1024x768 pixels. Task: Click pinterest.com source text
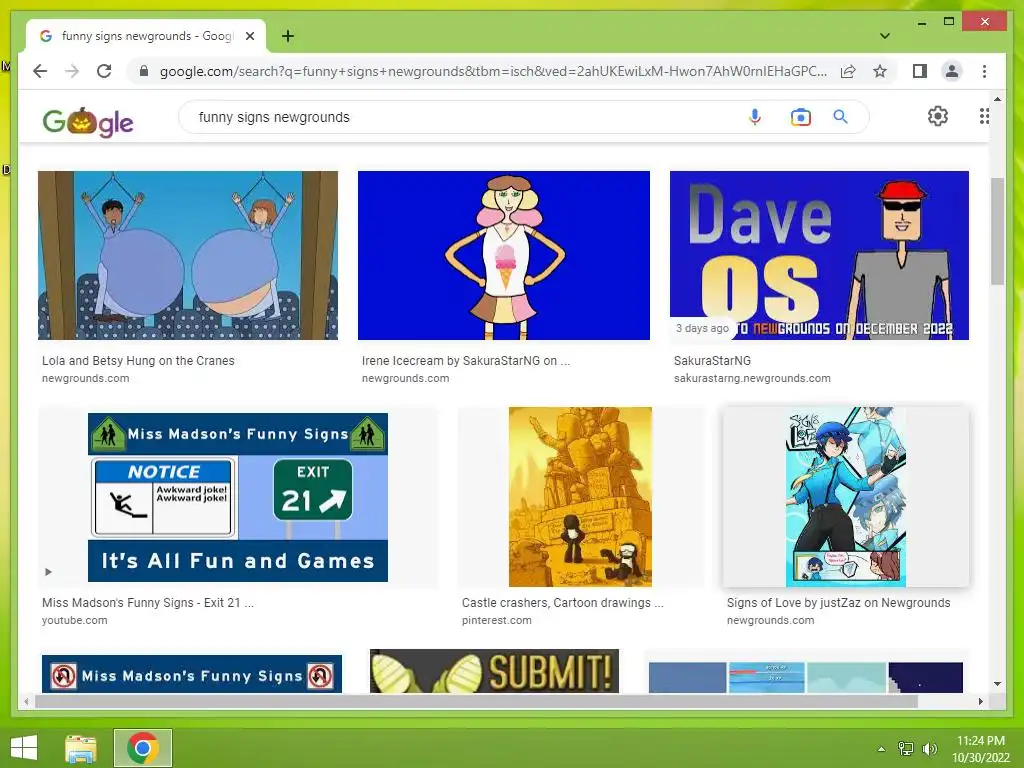[x=496, y=620]
